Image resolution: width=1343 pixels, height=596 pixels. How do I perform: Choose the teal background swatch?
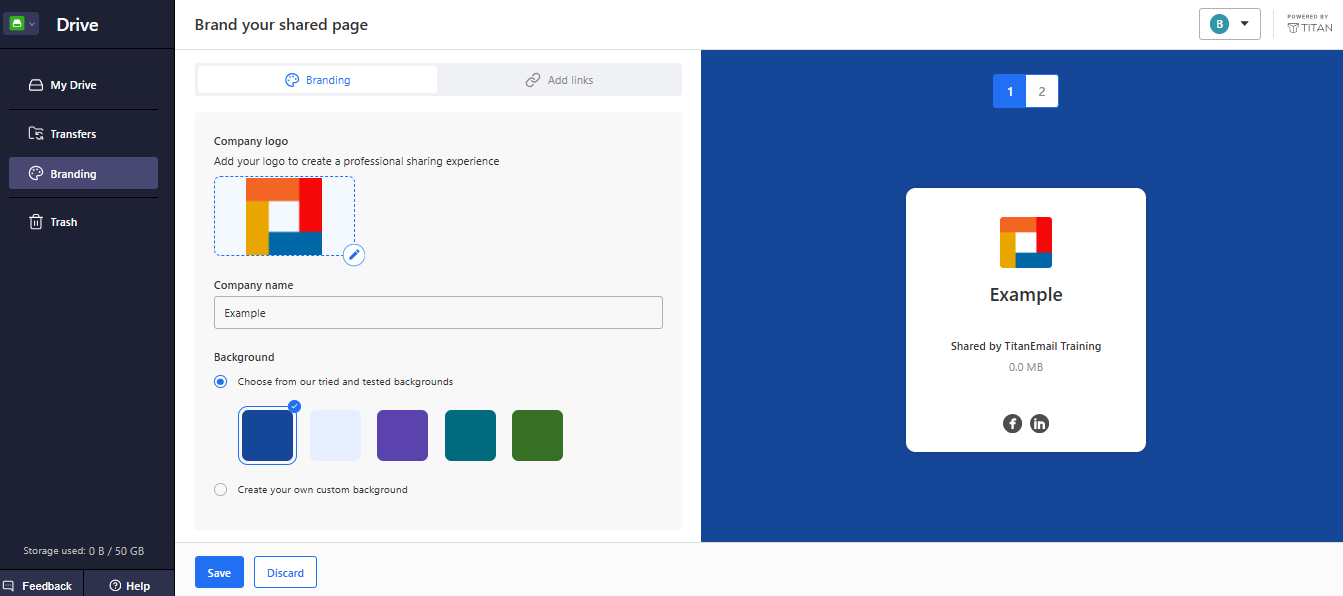point(470,436)
